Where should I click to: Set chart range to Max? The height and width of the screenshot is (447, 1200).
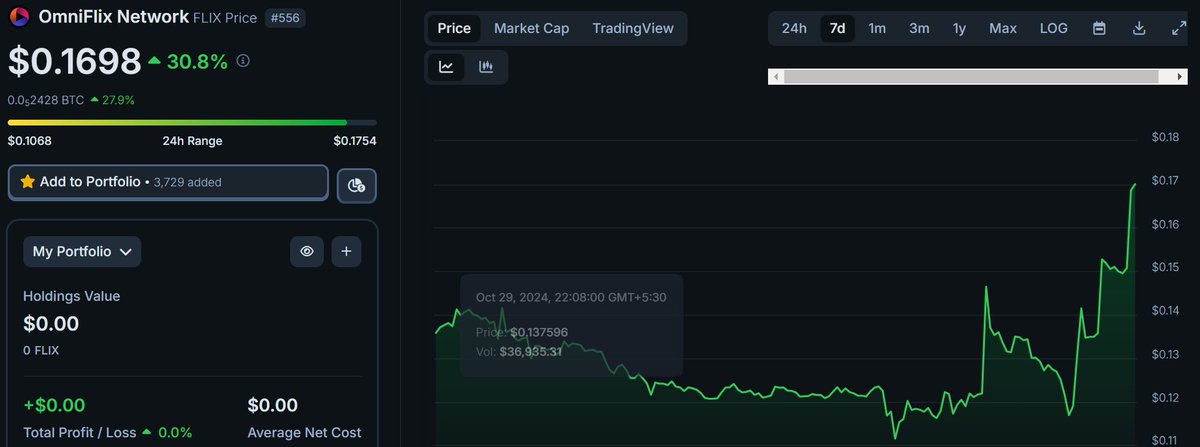coord(1003,28)
